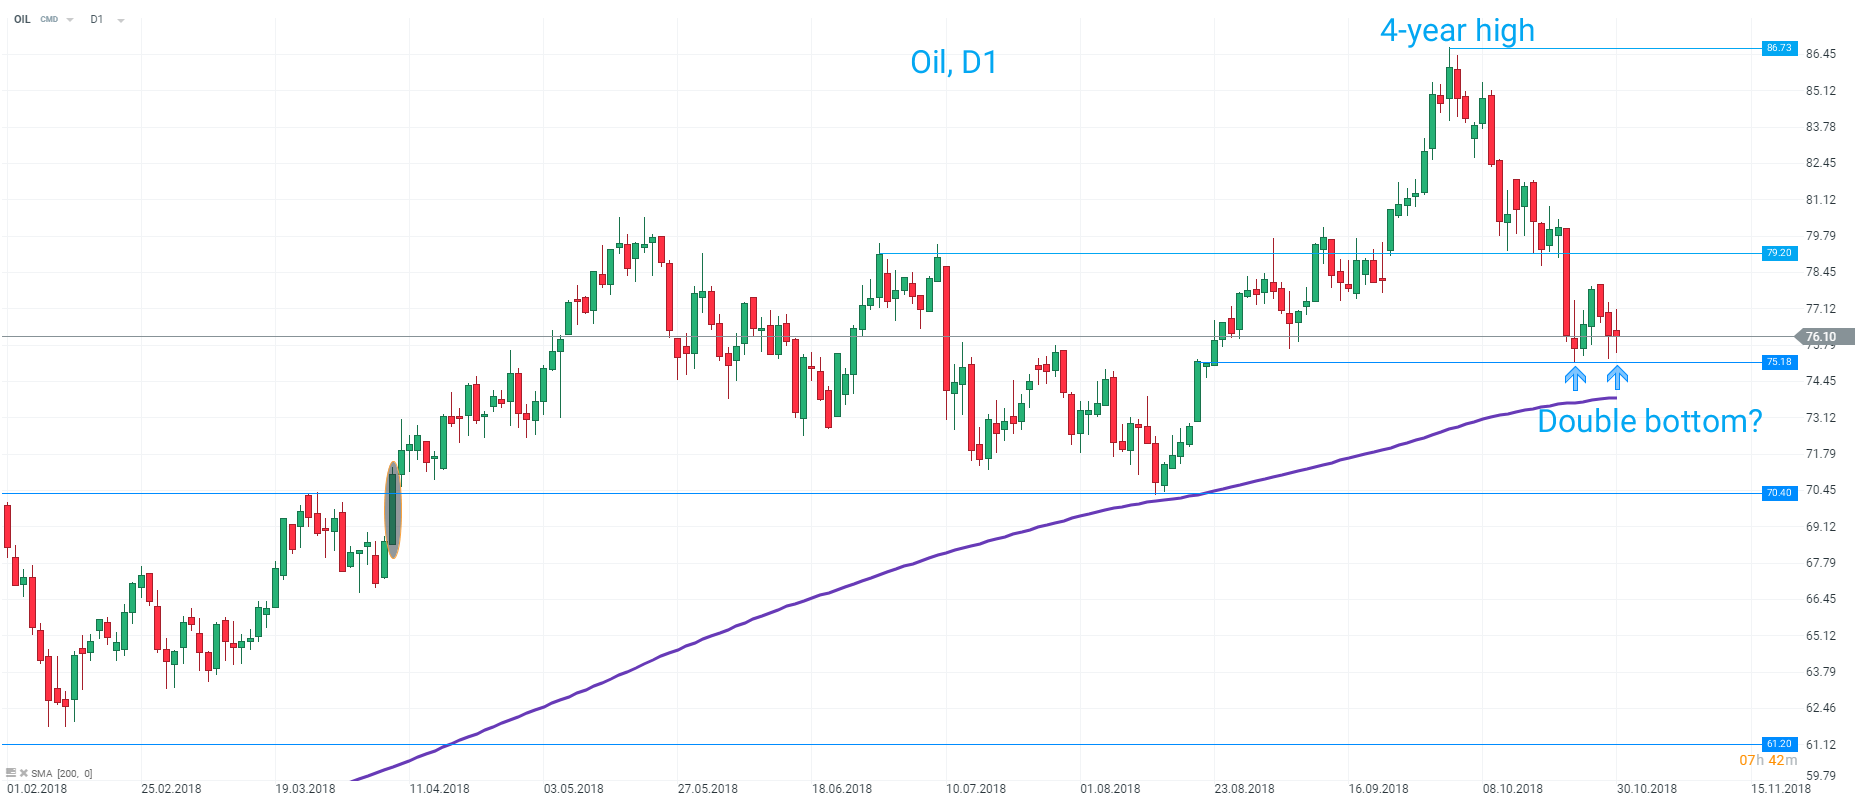Select the 'Double bottom?' text annotation
1866x806 pixels.
tap(1649, 421)
